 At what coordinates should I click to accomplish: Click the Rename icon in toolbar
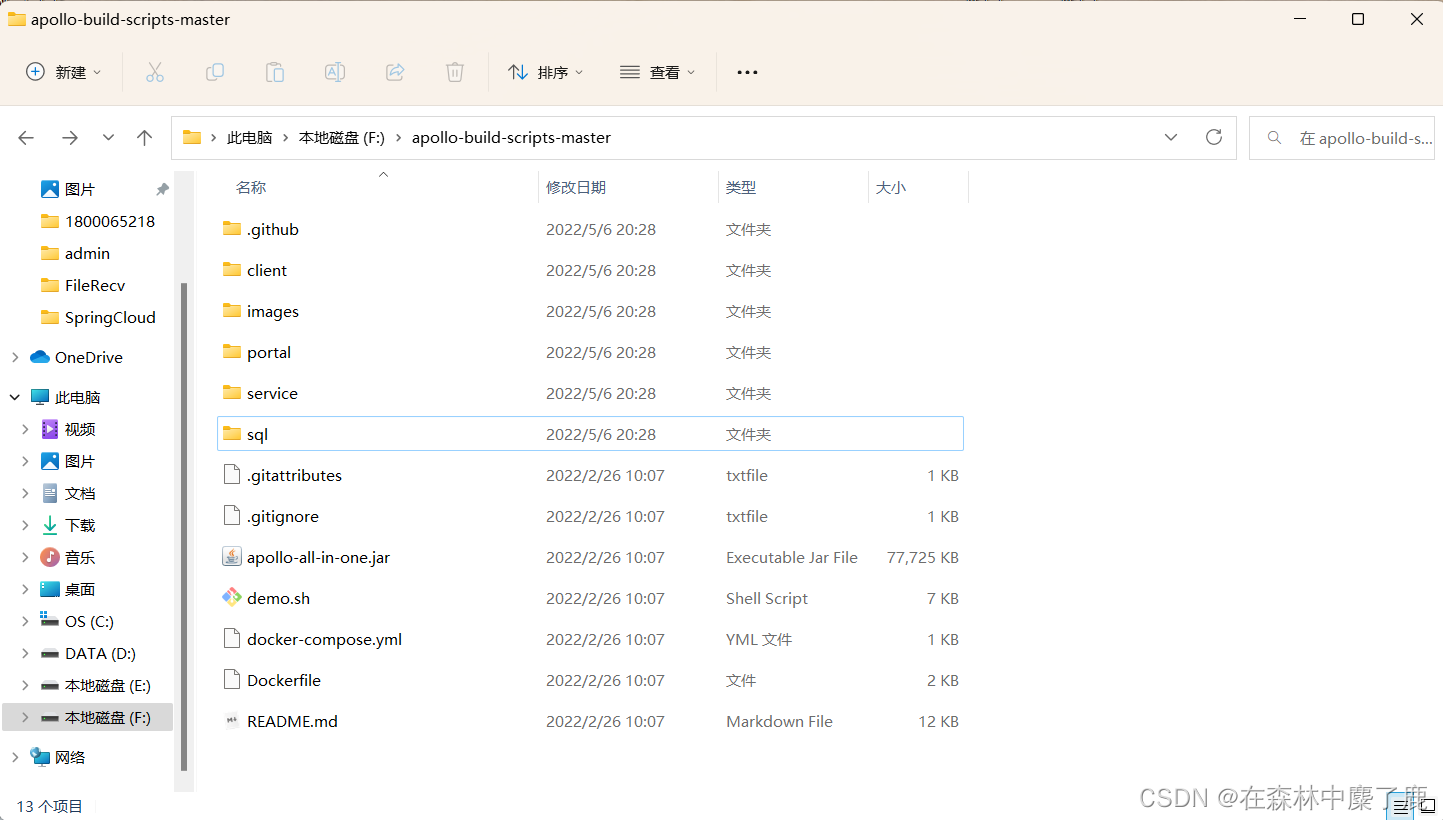click(335, 72)
